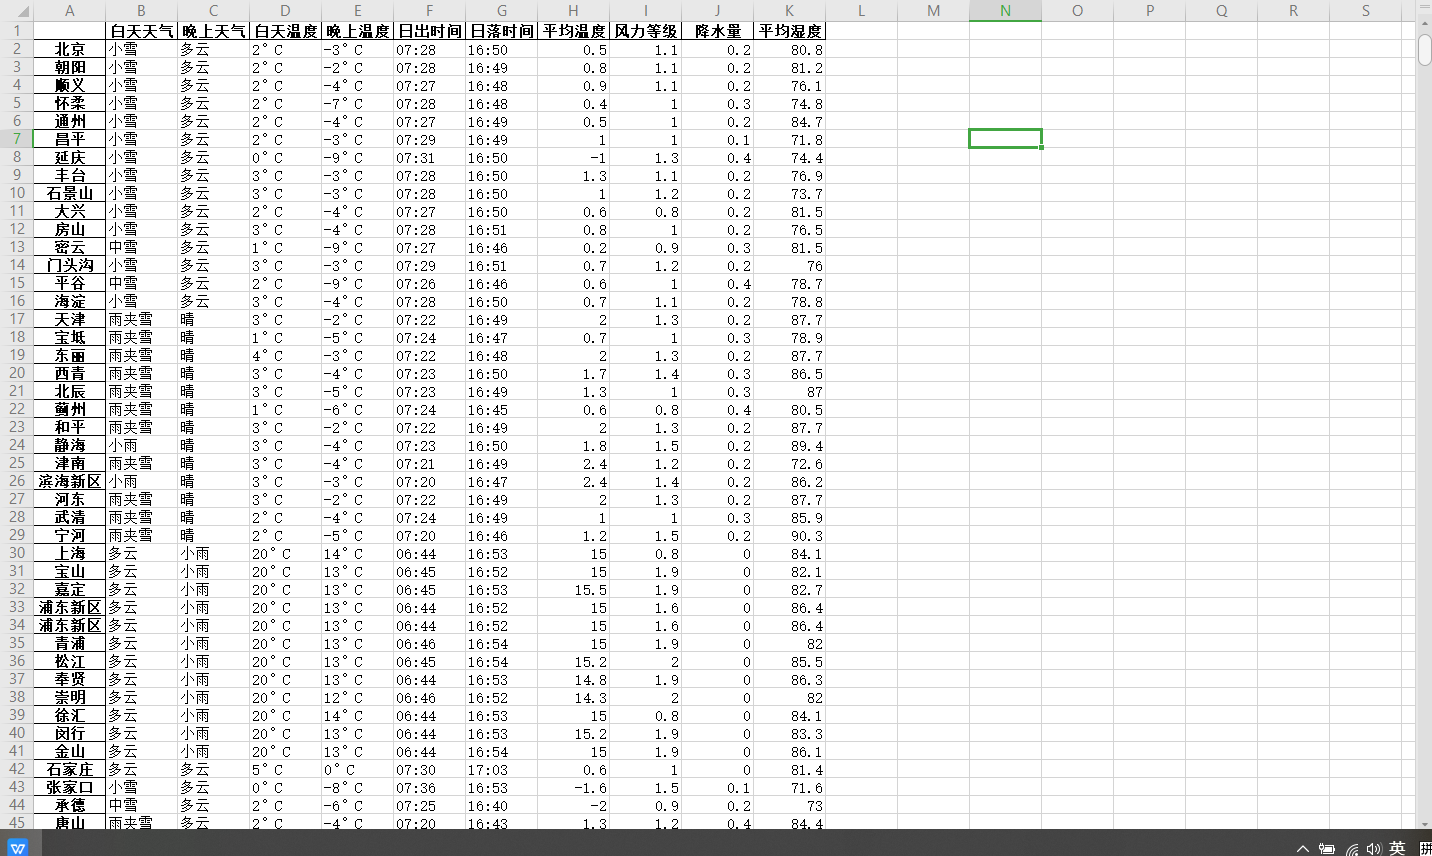This screenshot has height=856, width=1432.
Task: Click sunset time 16:40 for 承德
Action: [x=501, y=805]
